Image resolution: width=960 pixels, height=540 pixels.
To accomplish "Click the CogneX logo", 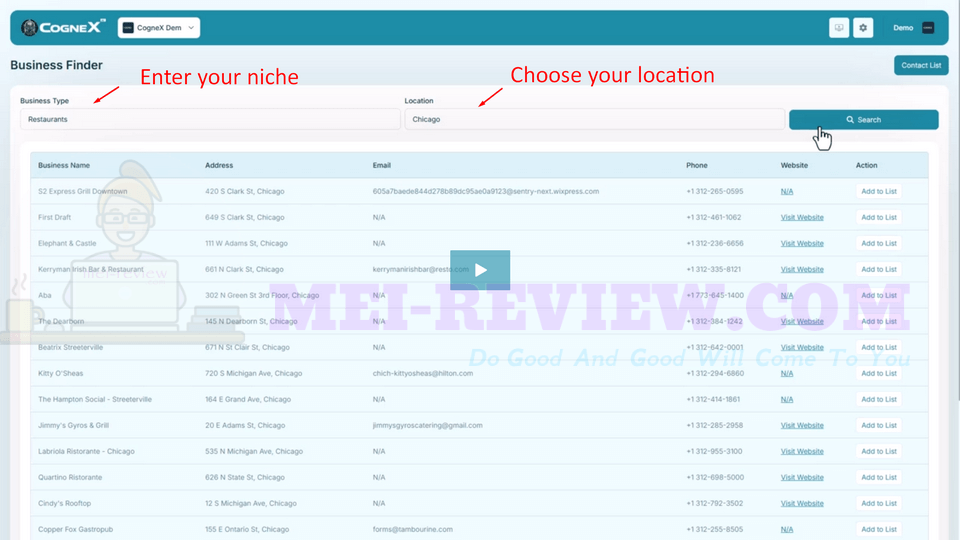I will (62, 28).
